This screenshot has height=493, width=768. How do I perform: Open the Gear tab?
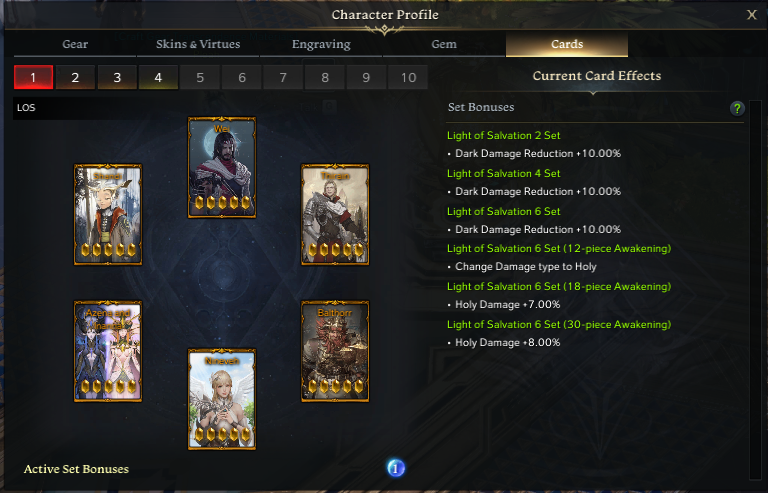coord(75,44)
